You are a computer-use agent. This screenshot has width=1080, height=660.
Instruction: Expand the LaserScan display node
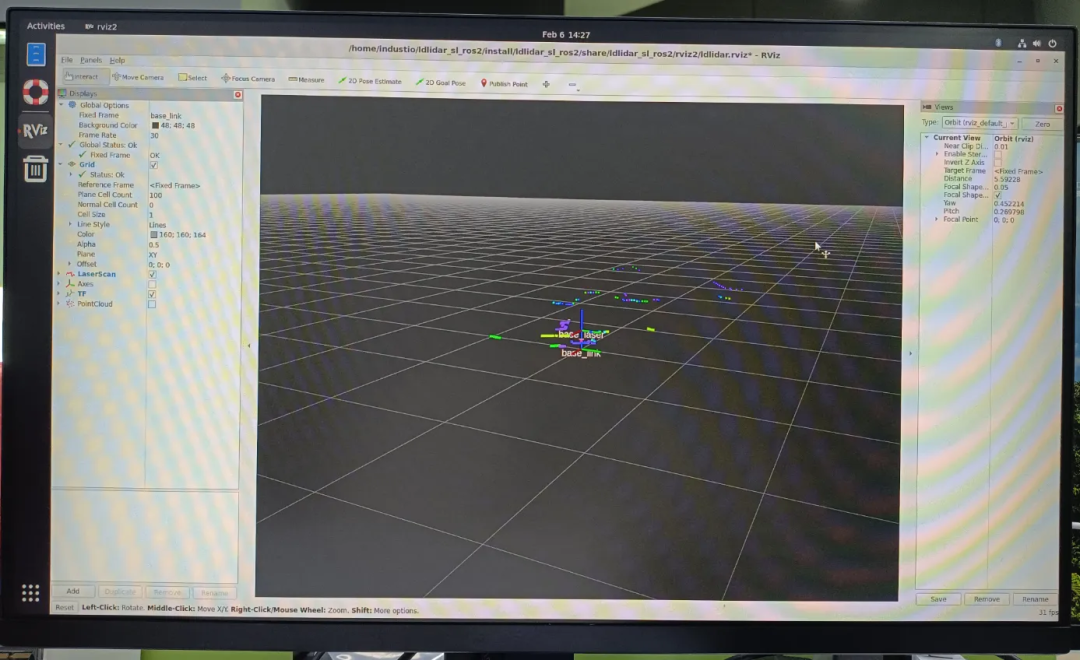pos(59,274)
